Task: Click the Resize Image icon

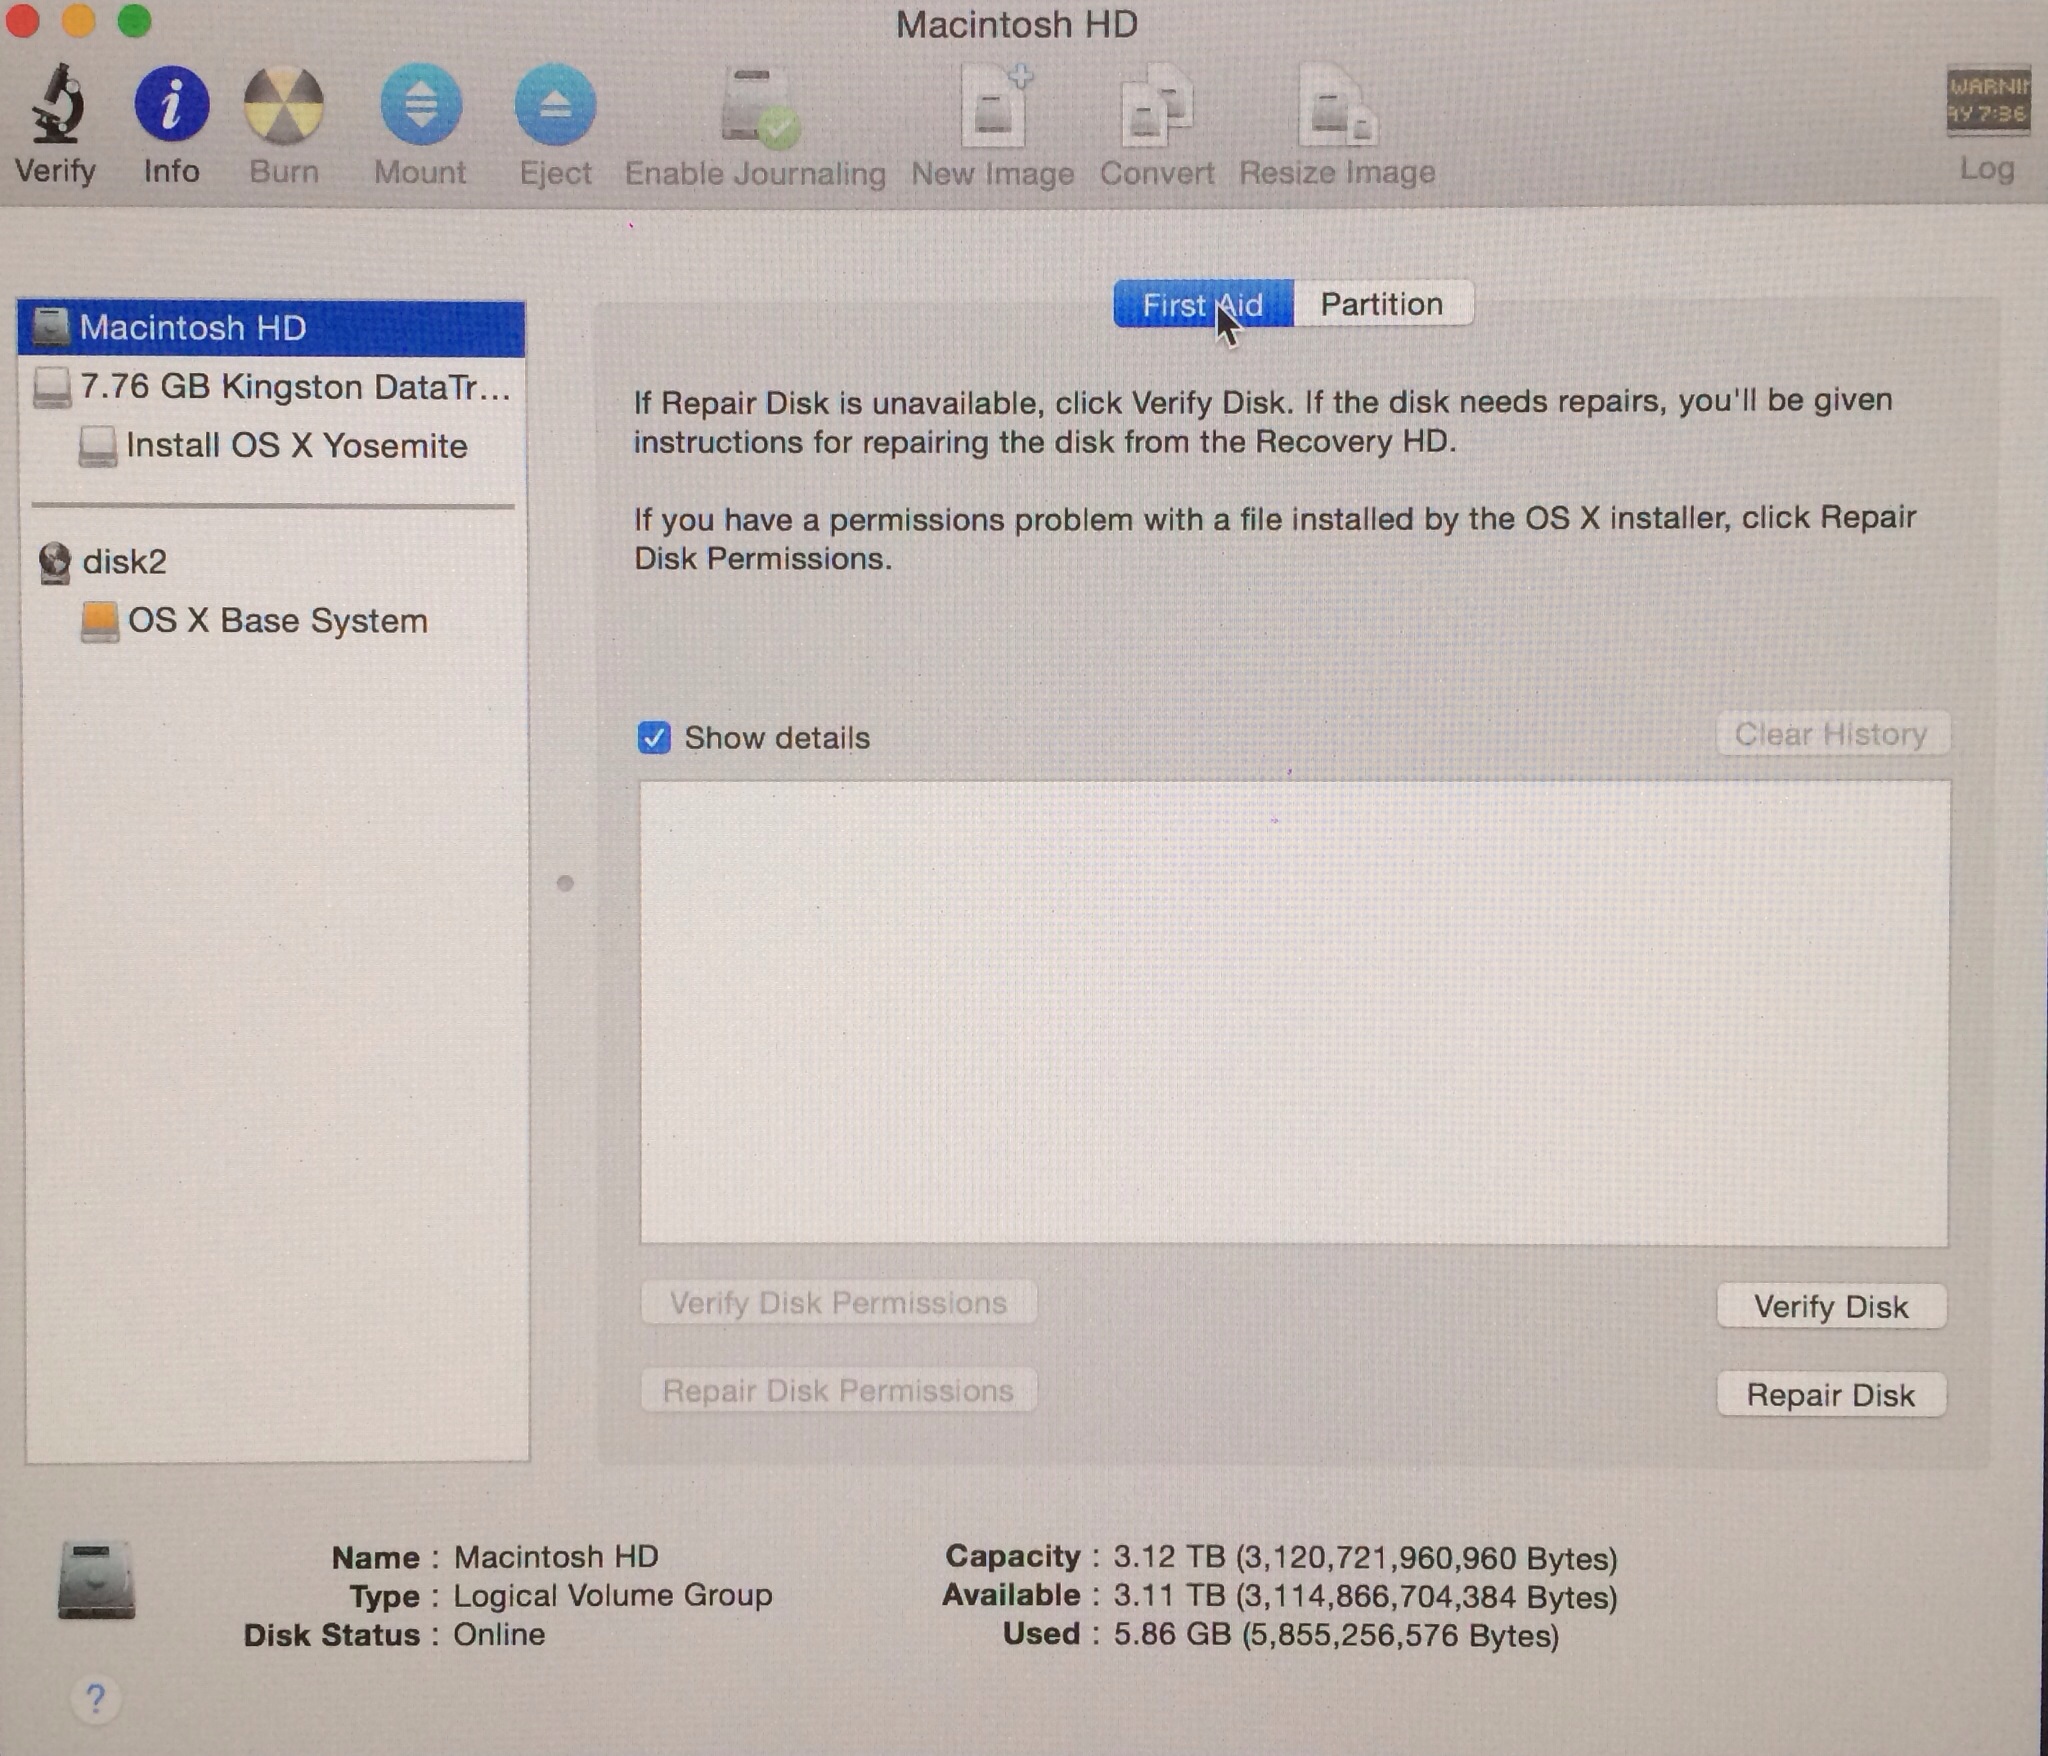Action: pos(1337,108)
